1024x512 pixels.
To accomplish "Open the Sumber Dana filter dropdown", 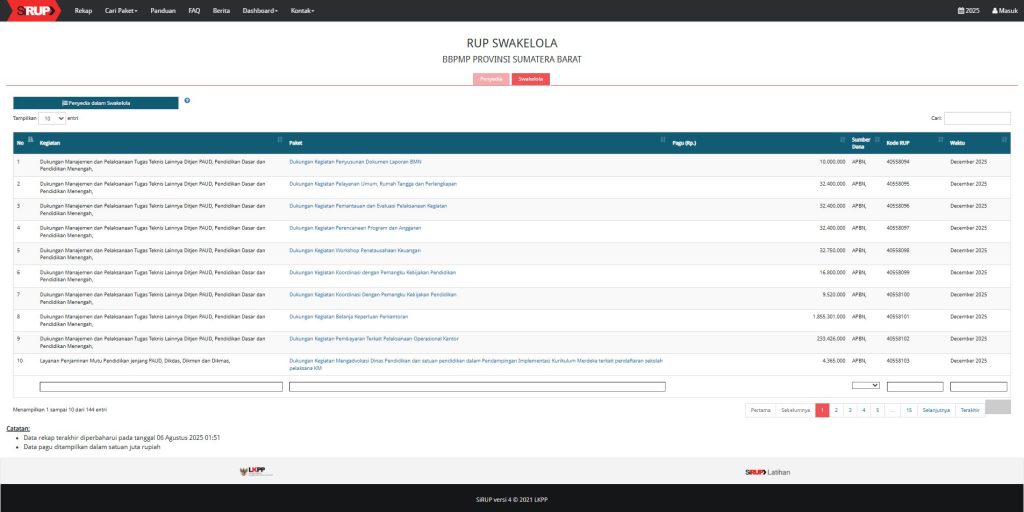I will (865, 385).
